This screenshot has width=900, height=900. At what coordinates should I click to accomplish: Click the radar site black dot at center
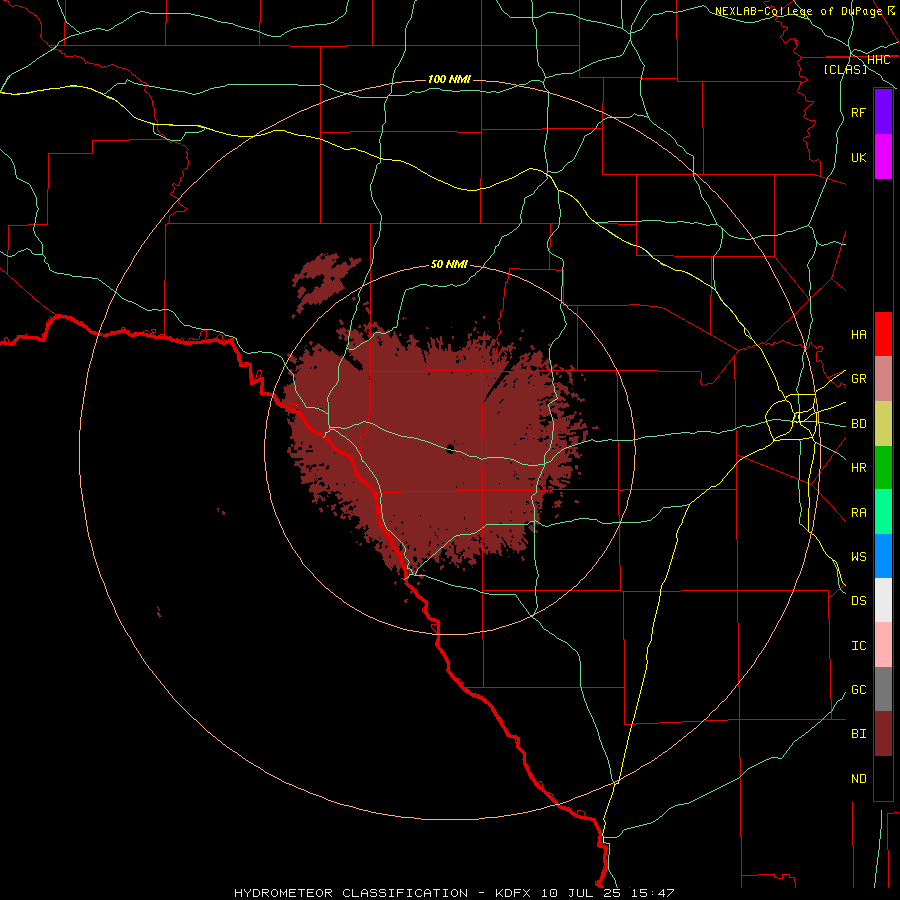(x=451, y=449)
